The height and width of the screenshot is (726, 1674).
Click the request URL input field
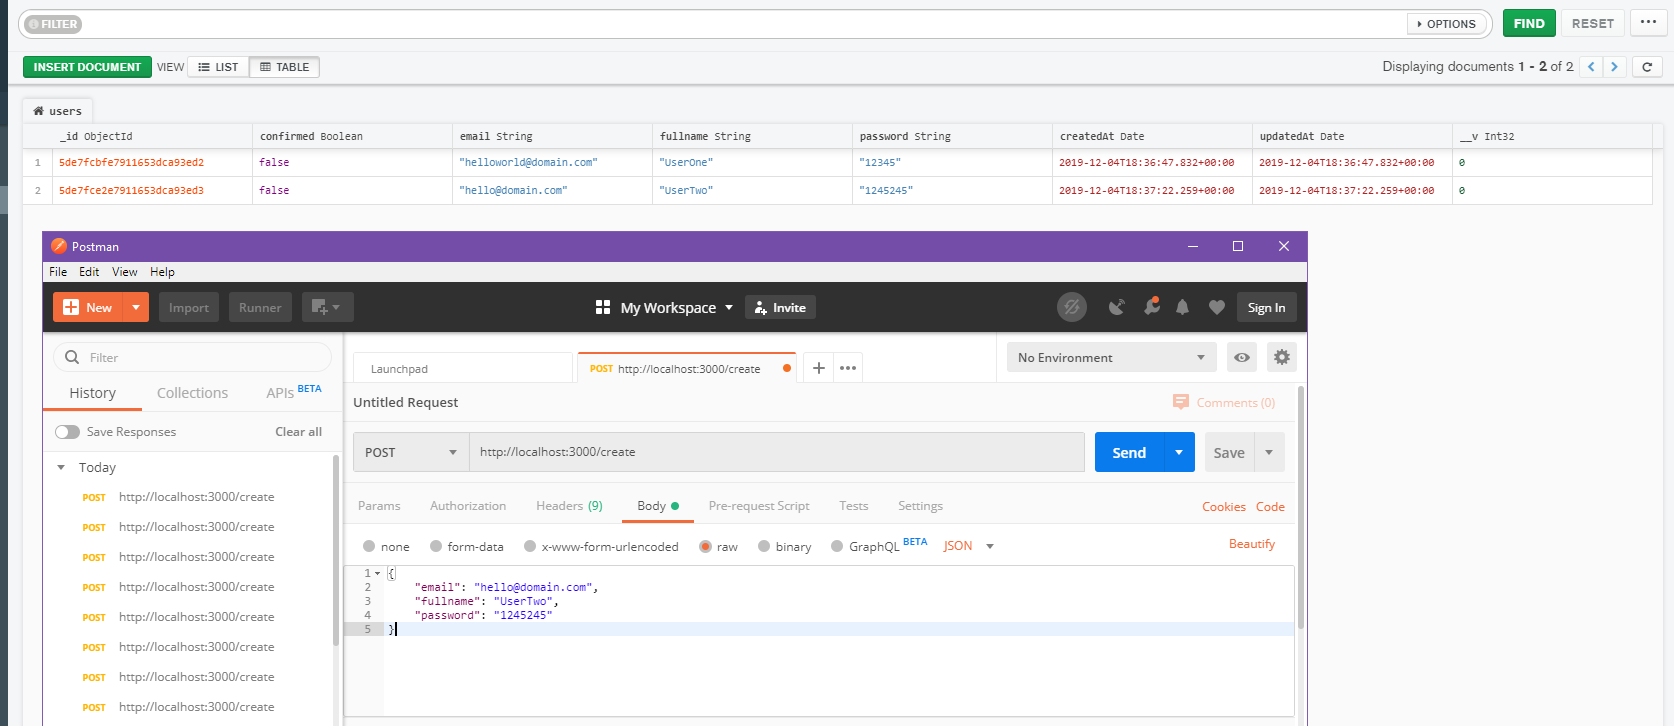coord(777,452)
